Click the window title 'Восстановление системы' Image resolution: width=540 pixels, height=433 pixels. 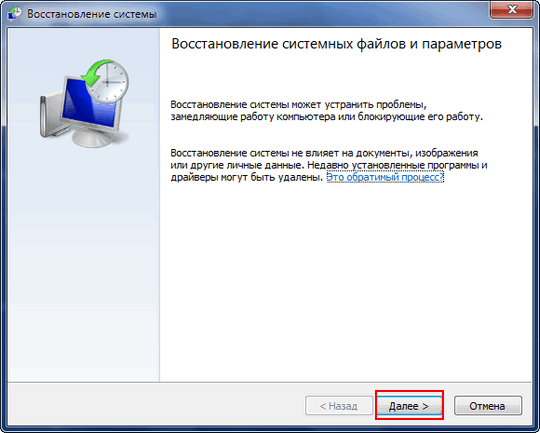tap(92, 14)
